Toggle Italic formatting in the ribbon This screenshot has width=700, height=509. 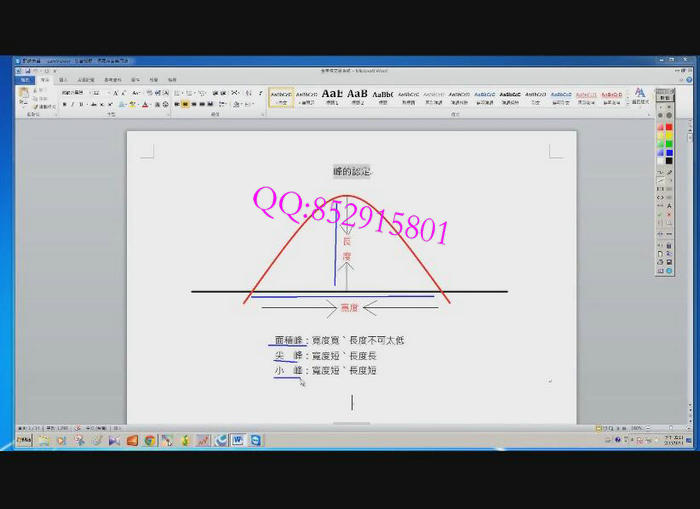point(73,104)
